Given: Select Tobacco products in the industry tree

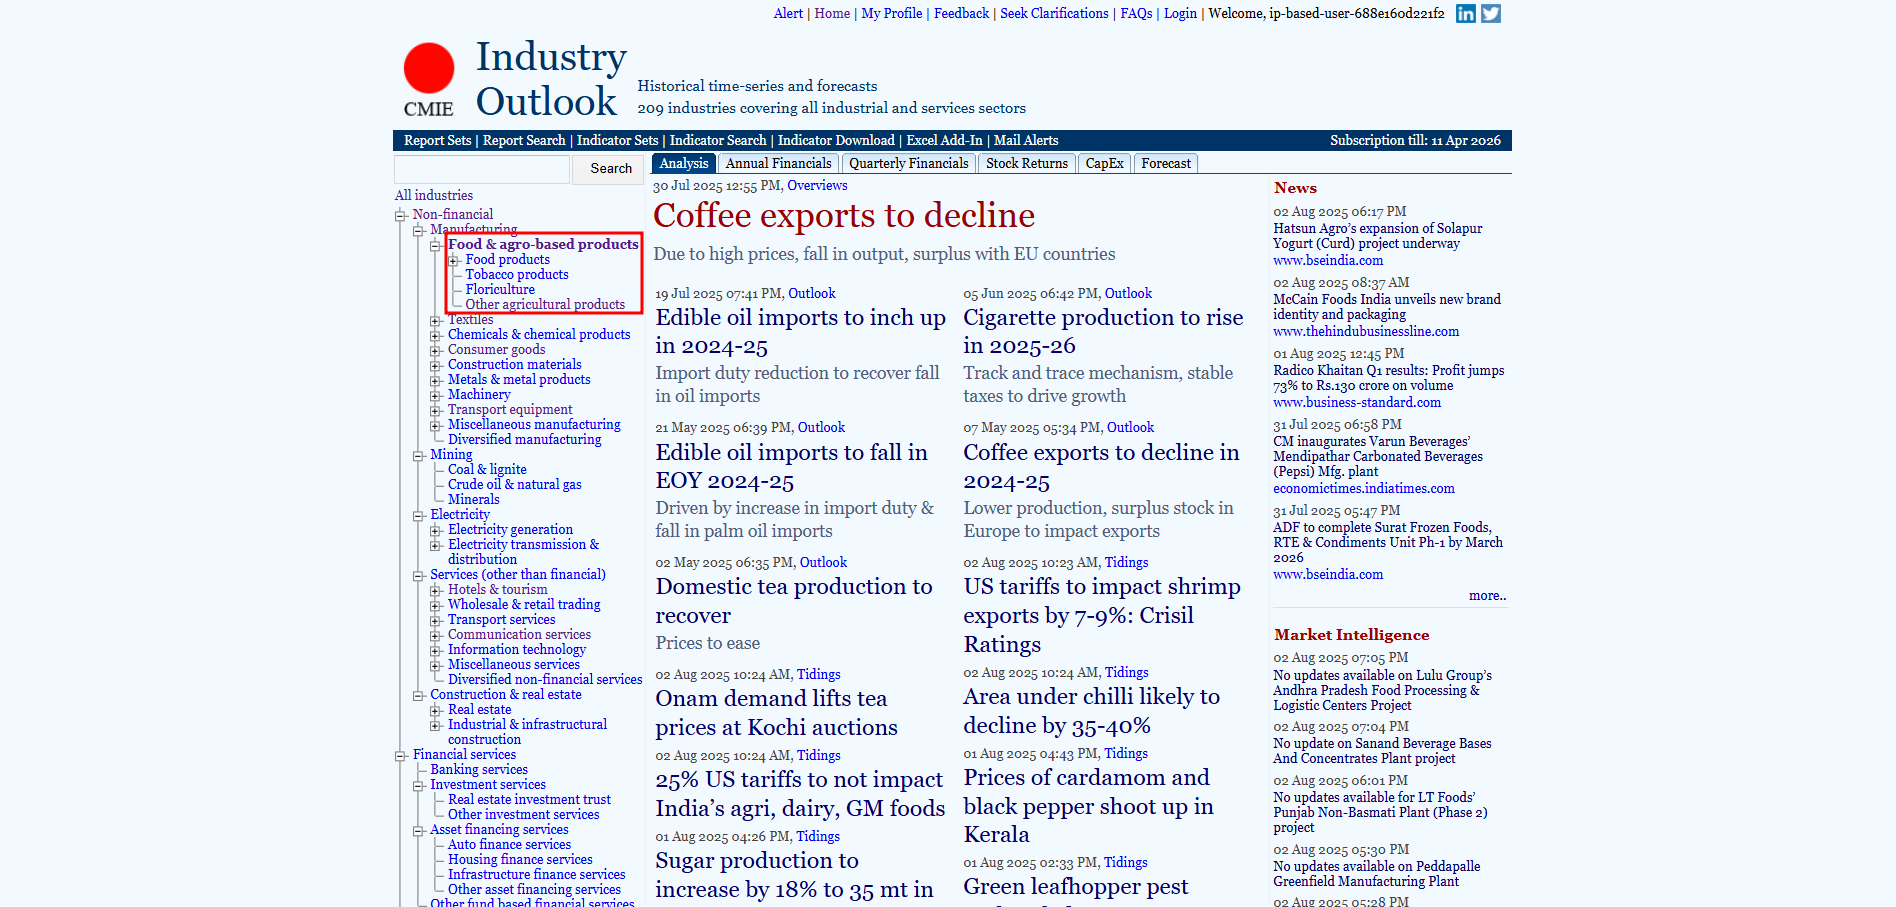Looking at the screenshot, I should [x=516, y=275].
